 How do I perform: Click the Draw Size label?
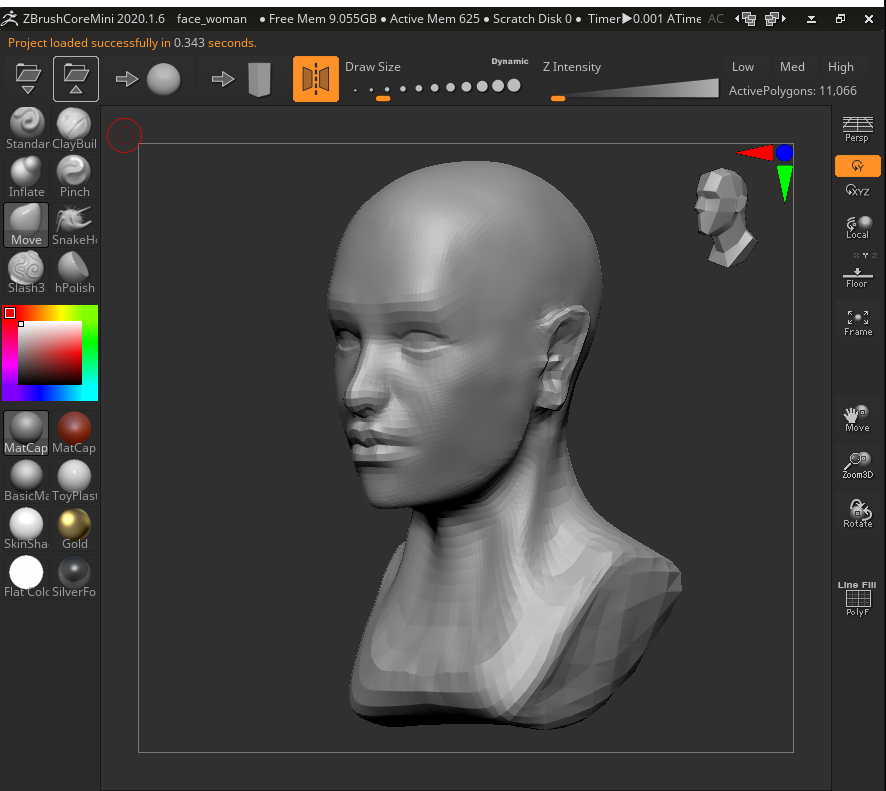pos(373,67)
